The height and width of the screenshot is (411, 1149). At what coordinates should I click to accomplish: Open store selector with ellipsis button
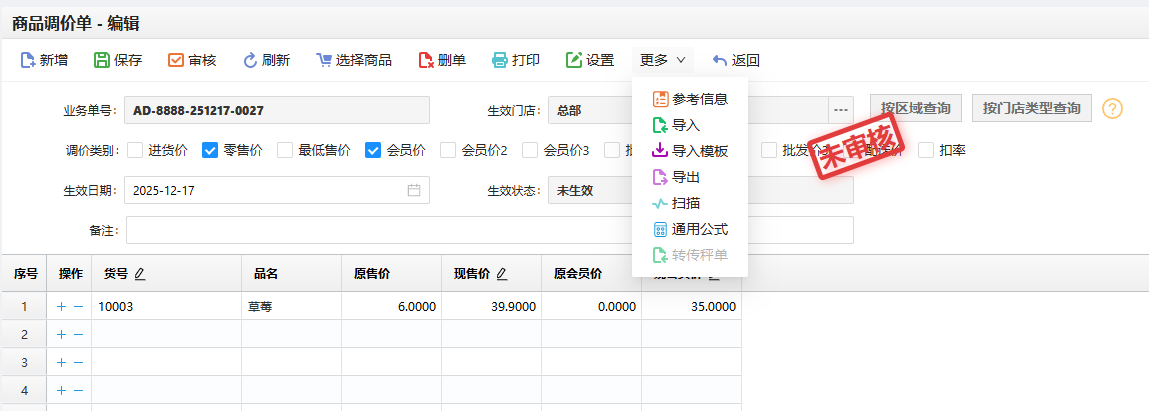click(840, 109)
